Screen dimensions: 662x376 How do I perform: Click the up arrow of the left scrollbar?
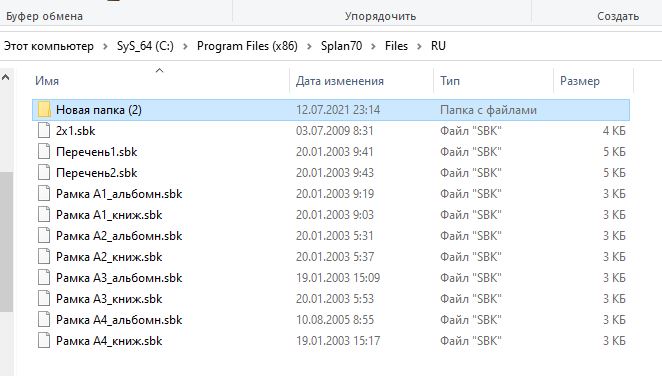5,77
